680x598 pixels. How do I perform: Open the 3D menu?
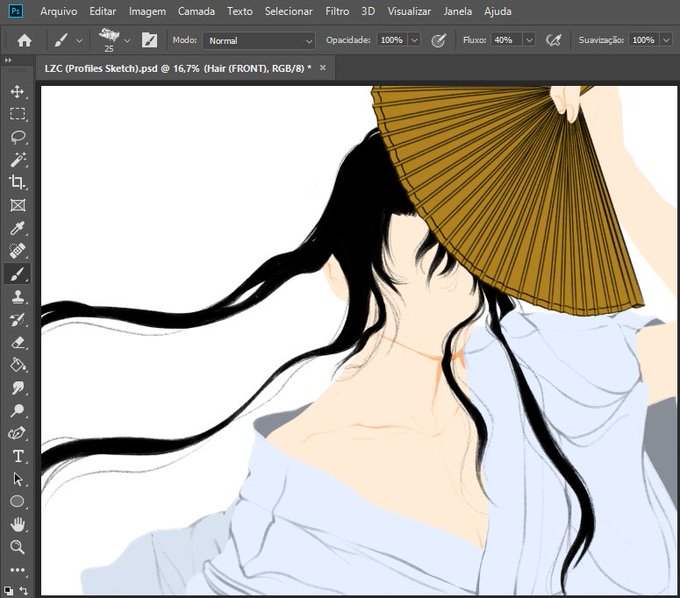[368, 11]
